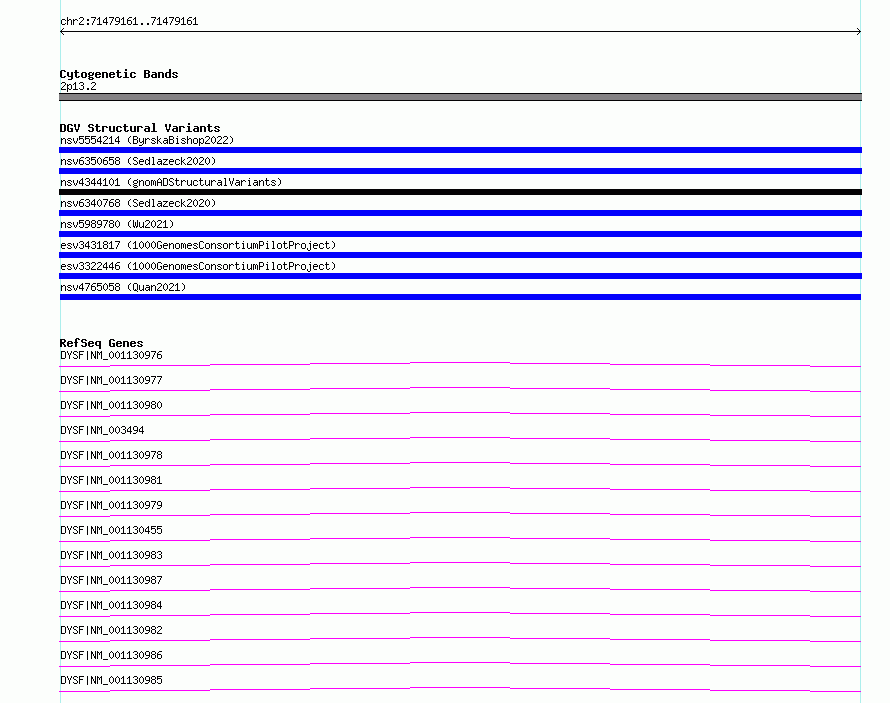Select transcript DYSF|NM_001130985
890x703 pixels.
click(x=111, y=680)
